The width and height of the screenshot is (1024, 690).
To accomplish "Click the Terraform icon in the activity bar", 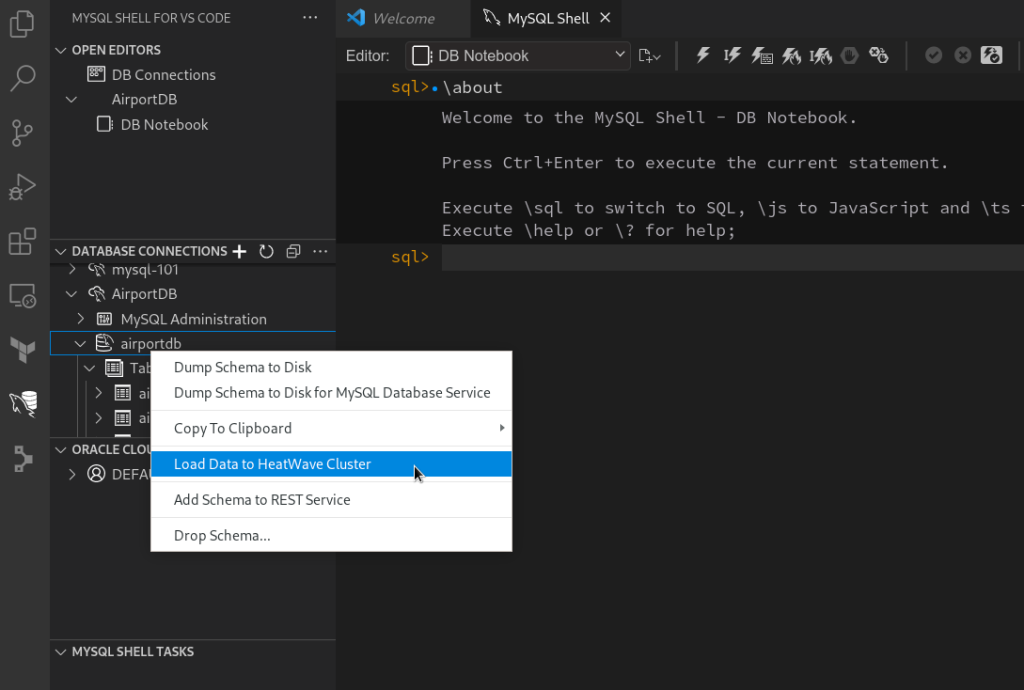I will [22, 348].
